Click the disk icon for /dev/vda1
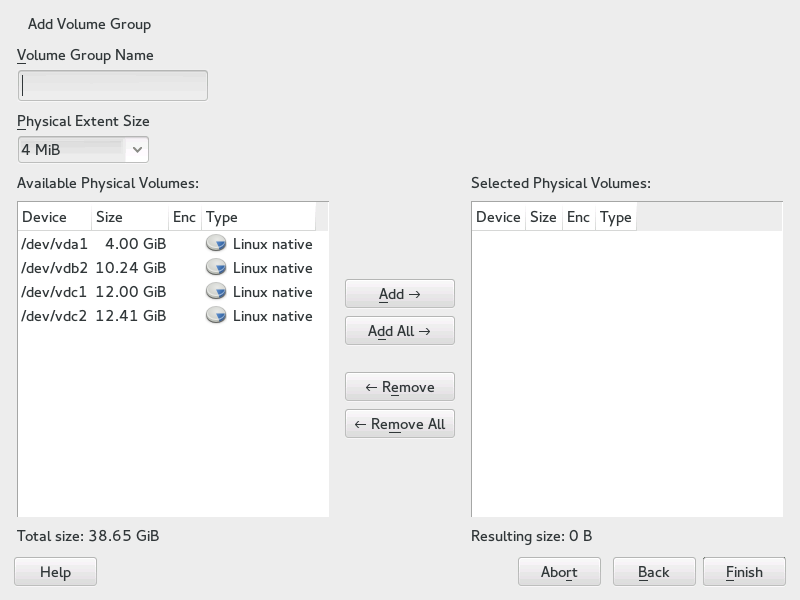 (x=216, y=244)
